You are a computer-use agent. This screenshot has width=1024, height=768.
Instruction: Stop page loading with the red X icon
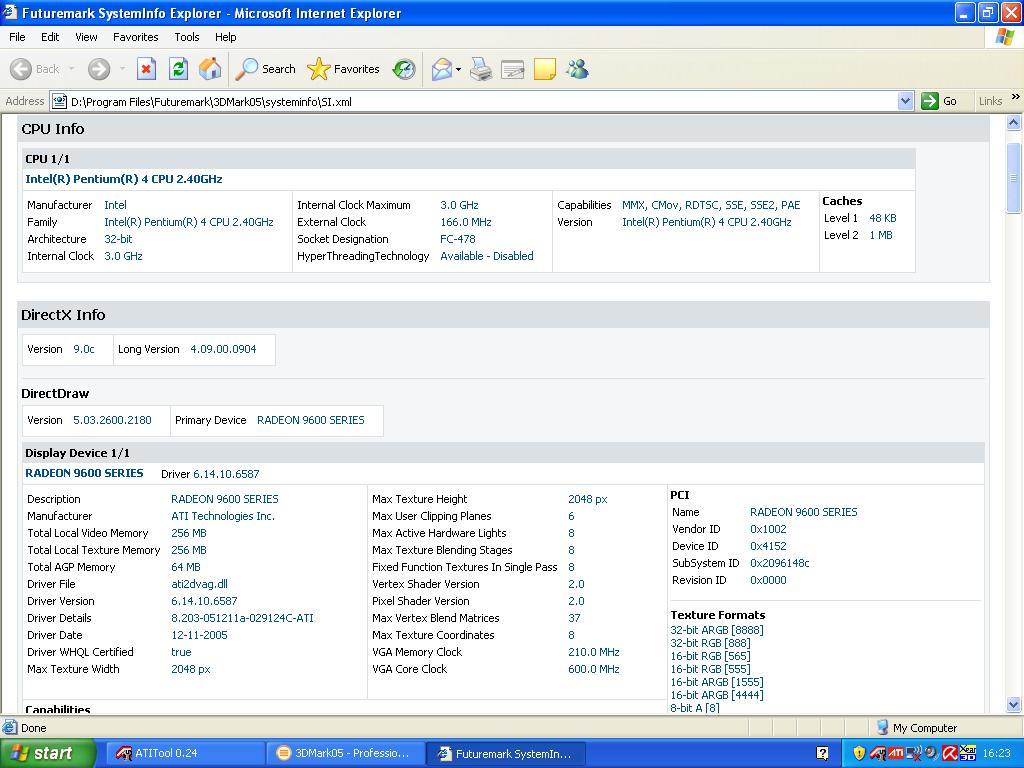tap(146, 69)
